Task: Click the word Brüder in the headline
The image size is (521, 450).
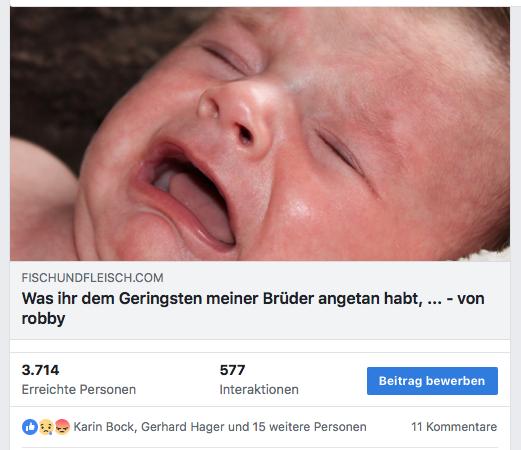Action: pos(288,298)
